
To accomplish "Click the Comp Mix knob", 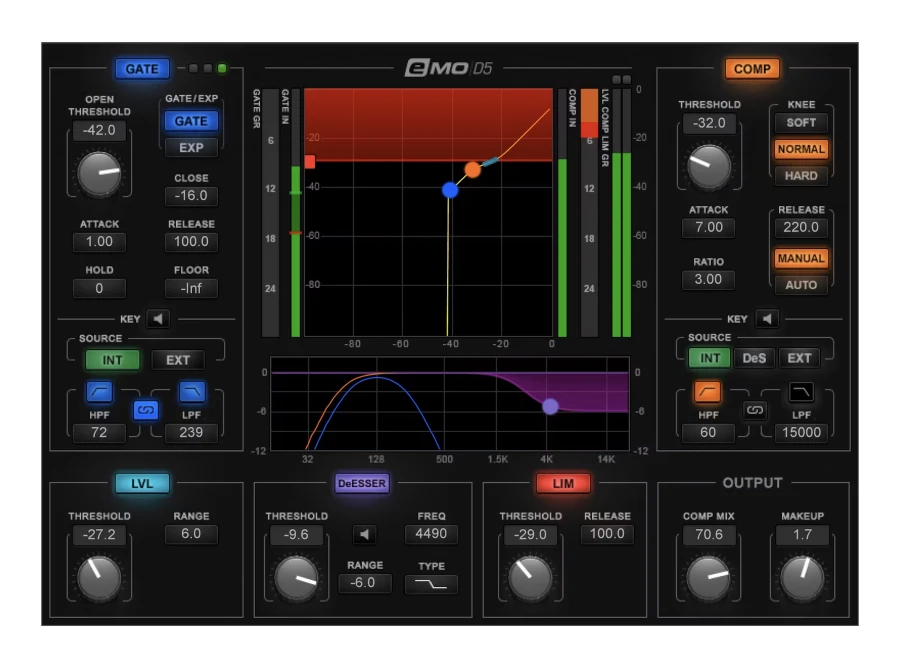I will (x=709, y=577).
